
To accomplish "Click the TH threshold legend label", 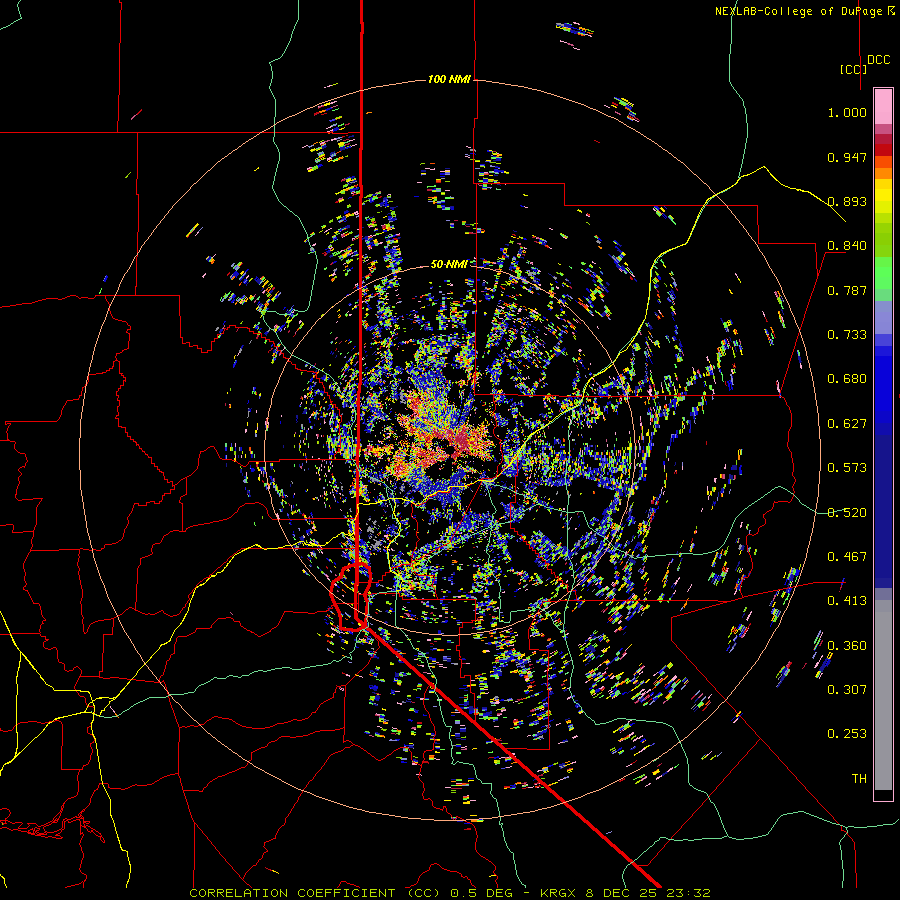I will pos(859,779).
